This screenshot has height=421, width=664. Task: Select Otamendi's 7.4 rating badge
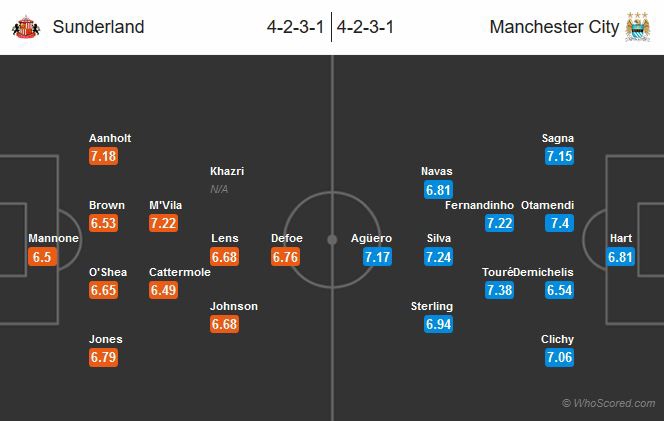pos(560,223)
